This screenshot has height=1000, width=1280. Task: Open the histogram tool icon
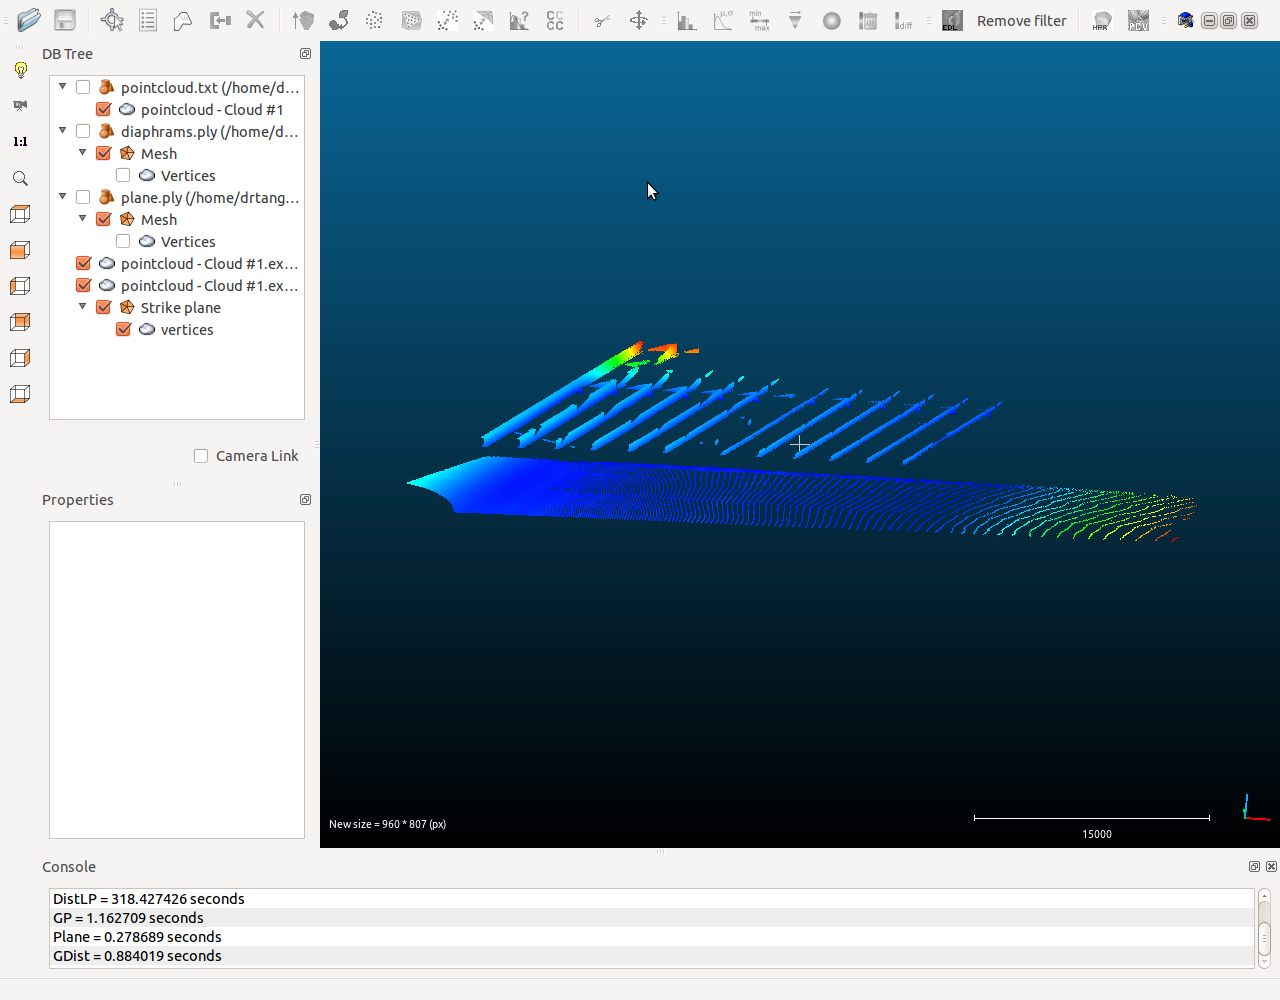click(x=688, y=20)
